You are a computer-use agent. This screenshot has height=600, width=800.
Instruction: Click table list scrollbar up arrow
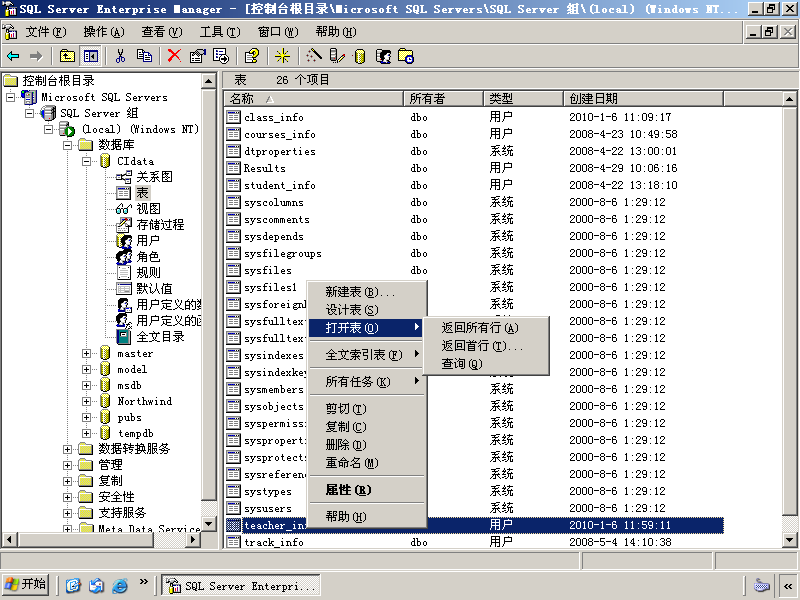click(789, 99)
